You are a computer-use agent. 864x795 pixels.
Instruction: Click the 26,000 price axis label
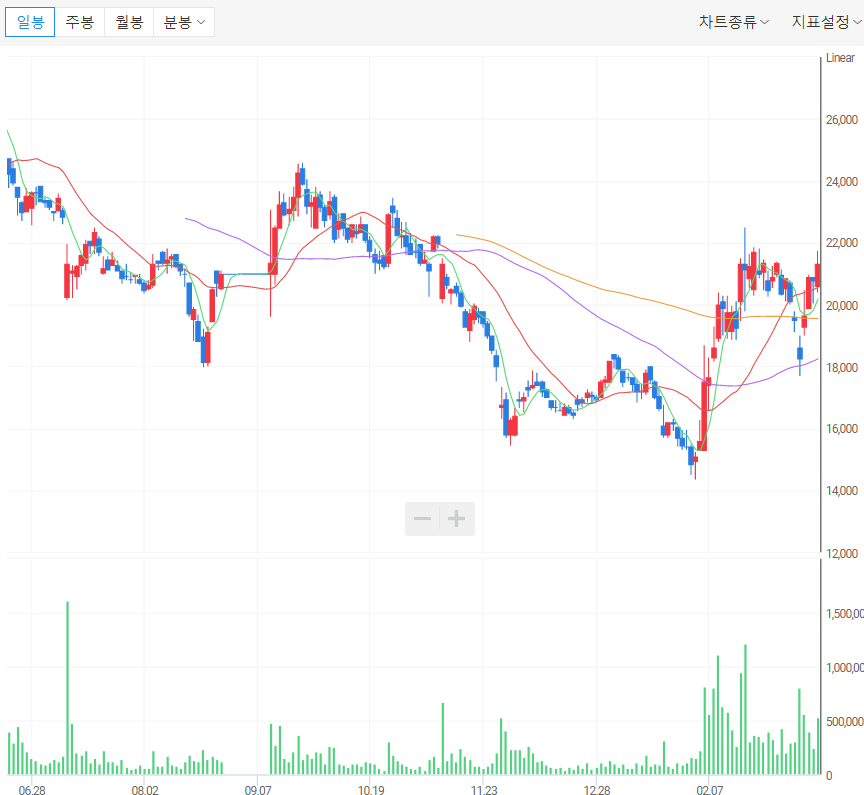tap(841, 120)
